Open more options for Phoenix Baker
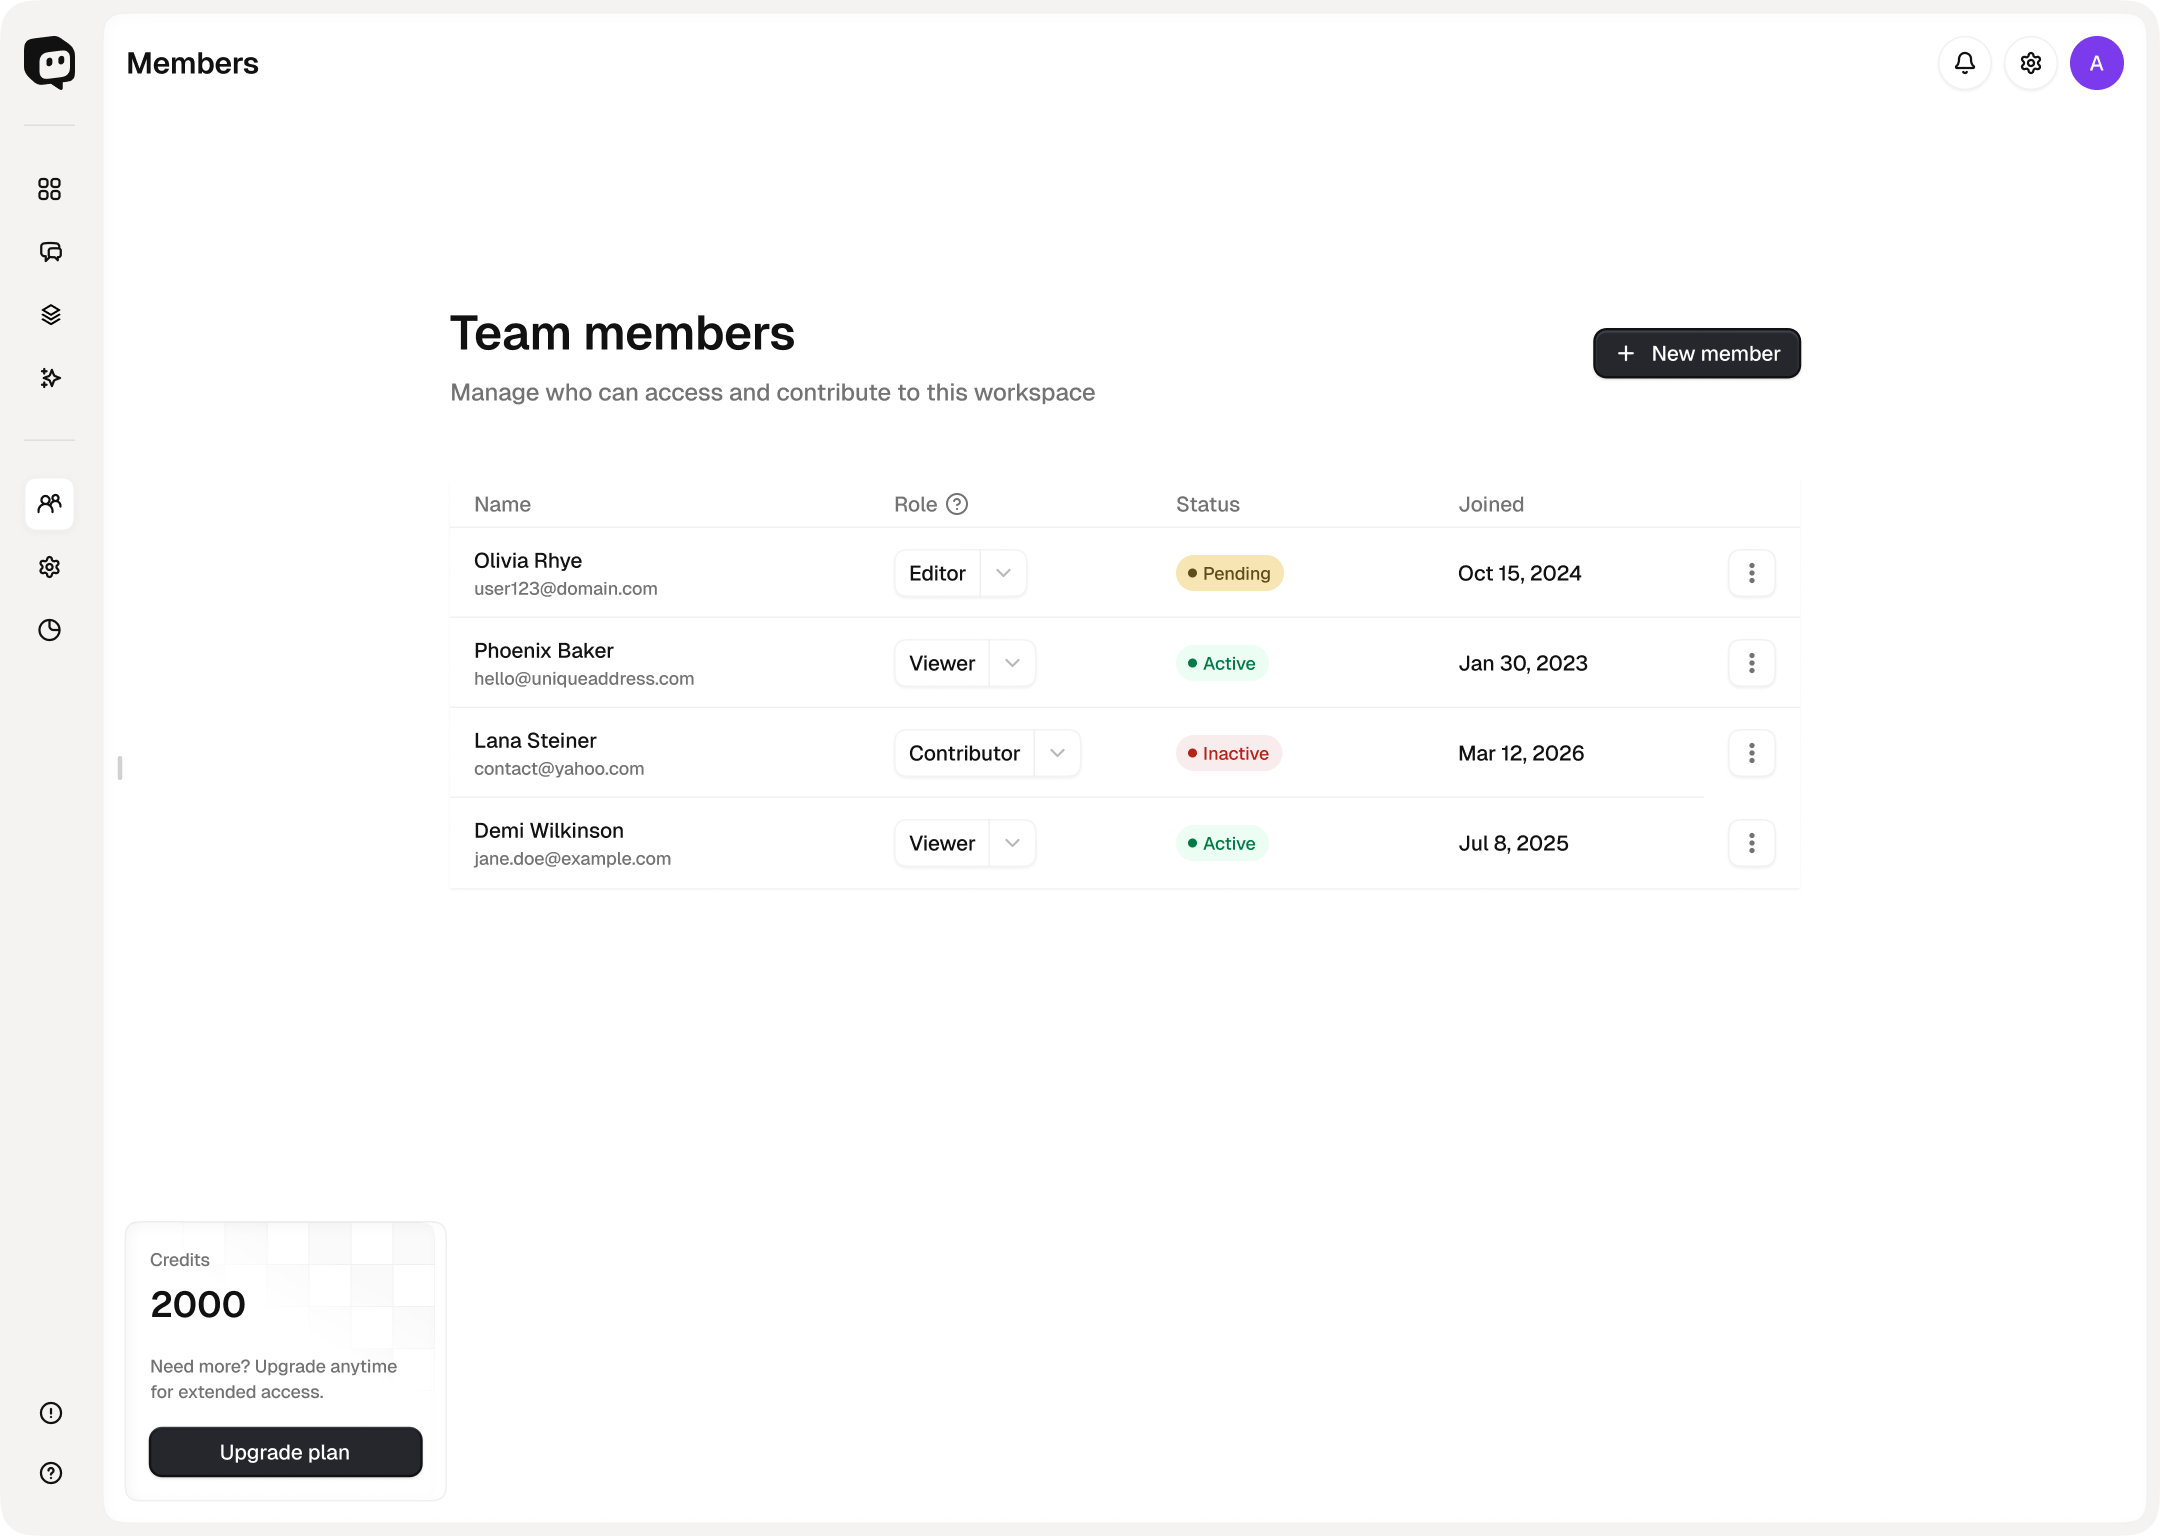Screen dimensions: 2160x1536 (x=1752, y=663)
